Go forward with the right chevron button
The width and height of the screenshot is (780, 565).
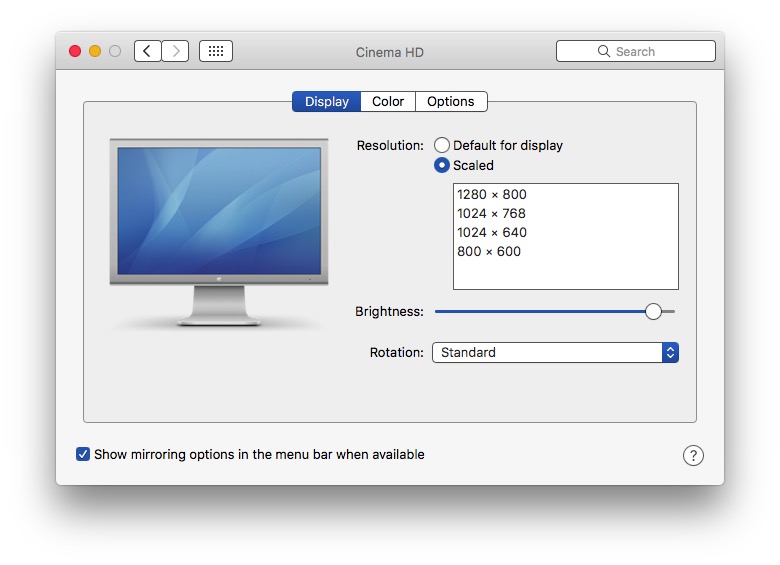point(175,51)
